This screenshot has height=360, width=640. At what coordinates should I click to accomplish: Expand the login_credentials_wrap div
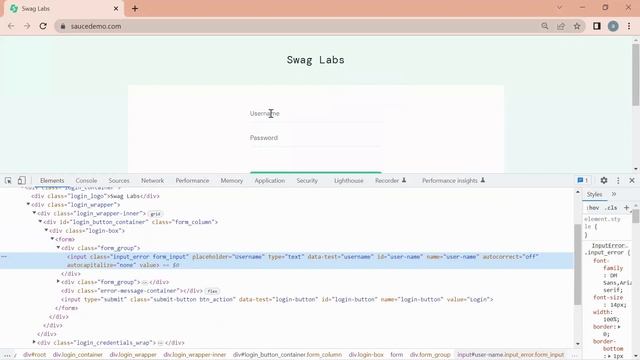point(34,342)
